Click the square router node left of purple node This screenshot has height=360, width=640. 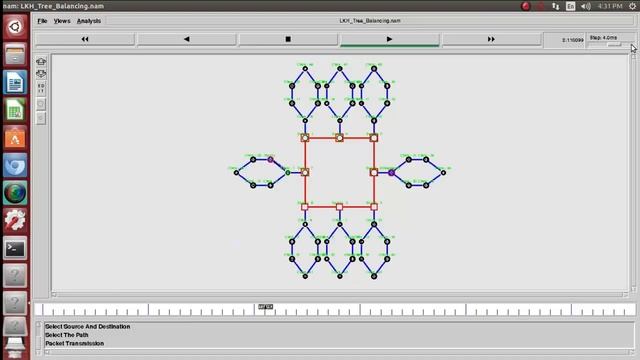tap(374, 173)
